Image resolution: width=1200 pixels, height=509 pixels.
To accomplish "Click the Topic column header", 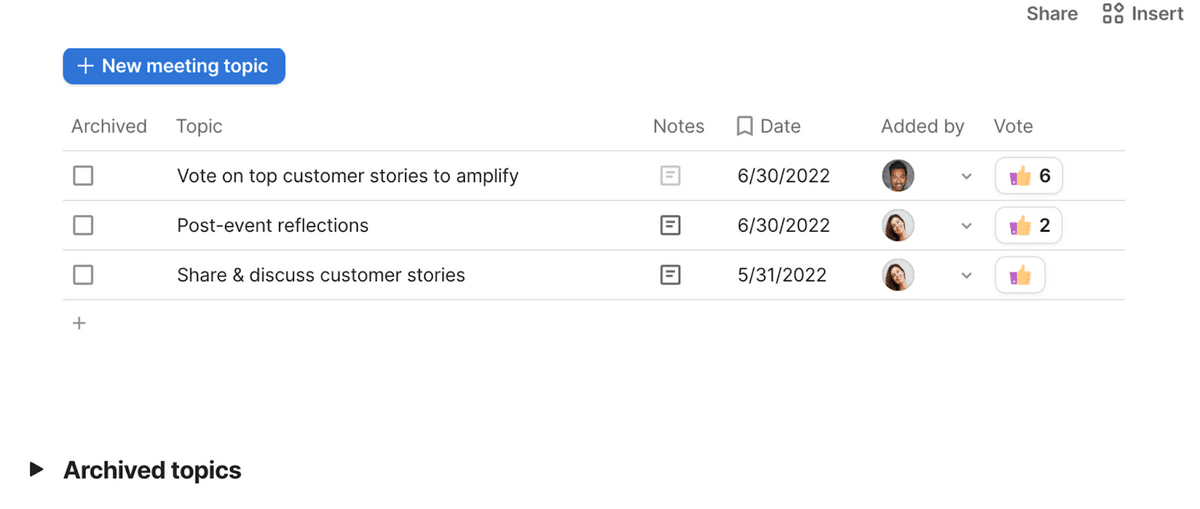I will (x=199, y=126).
